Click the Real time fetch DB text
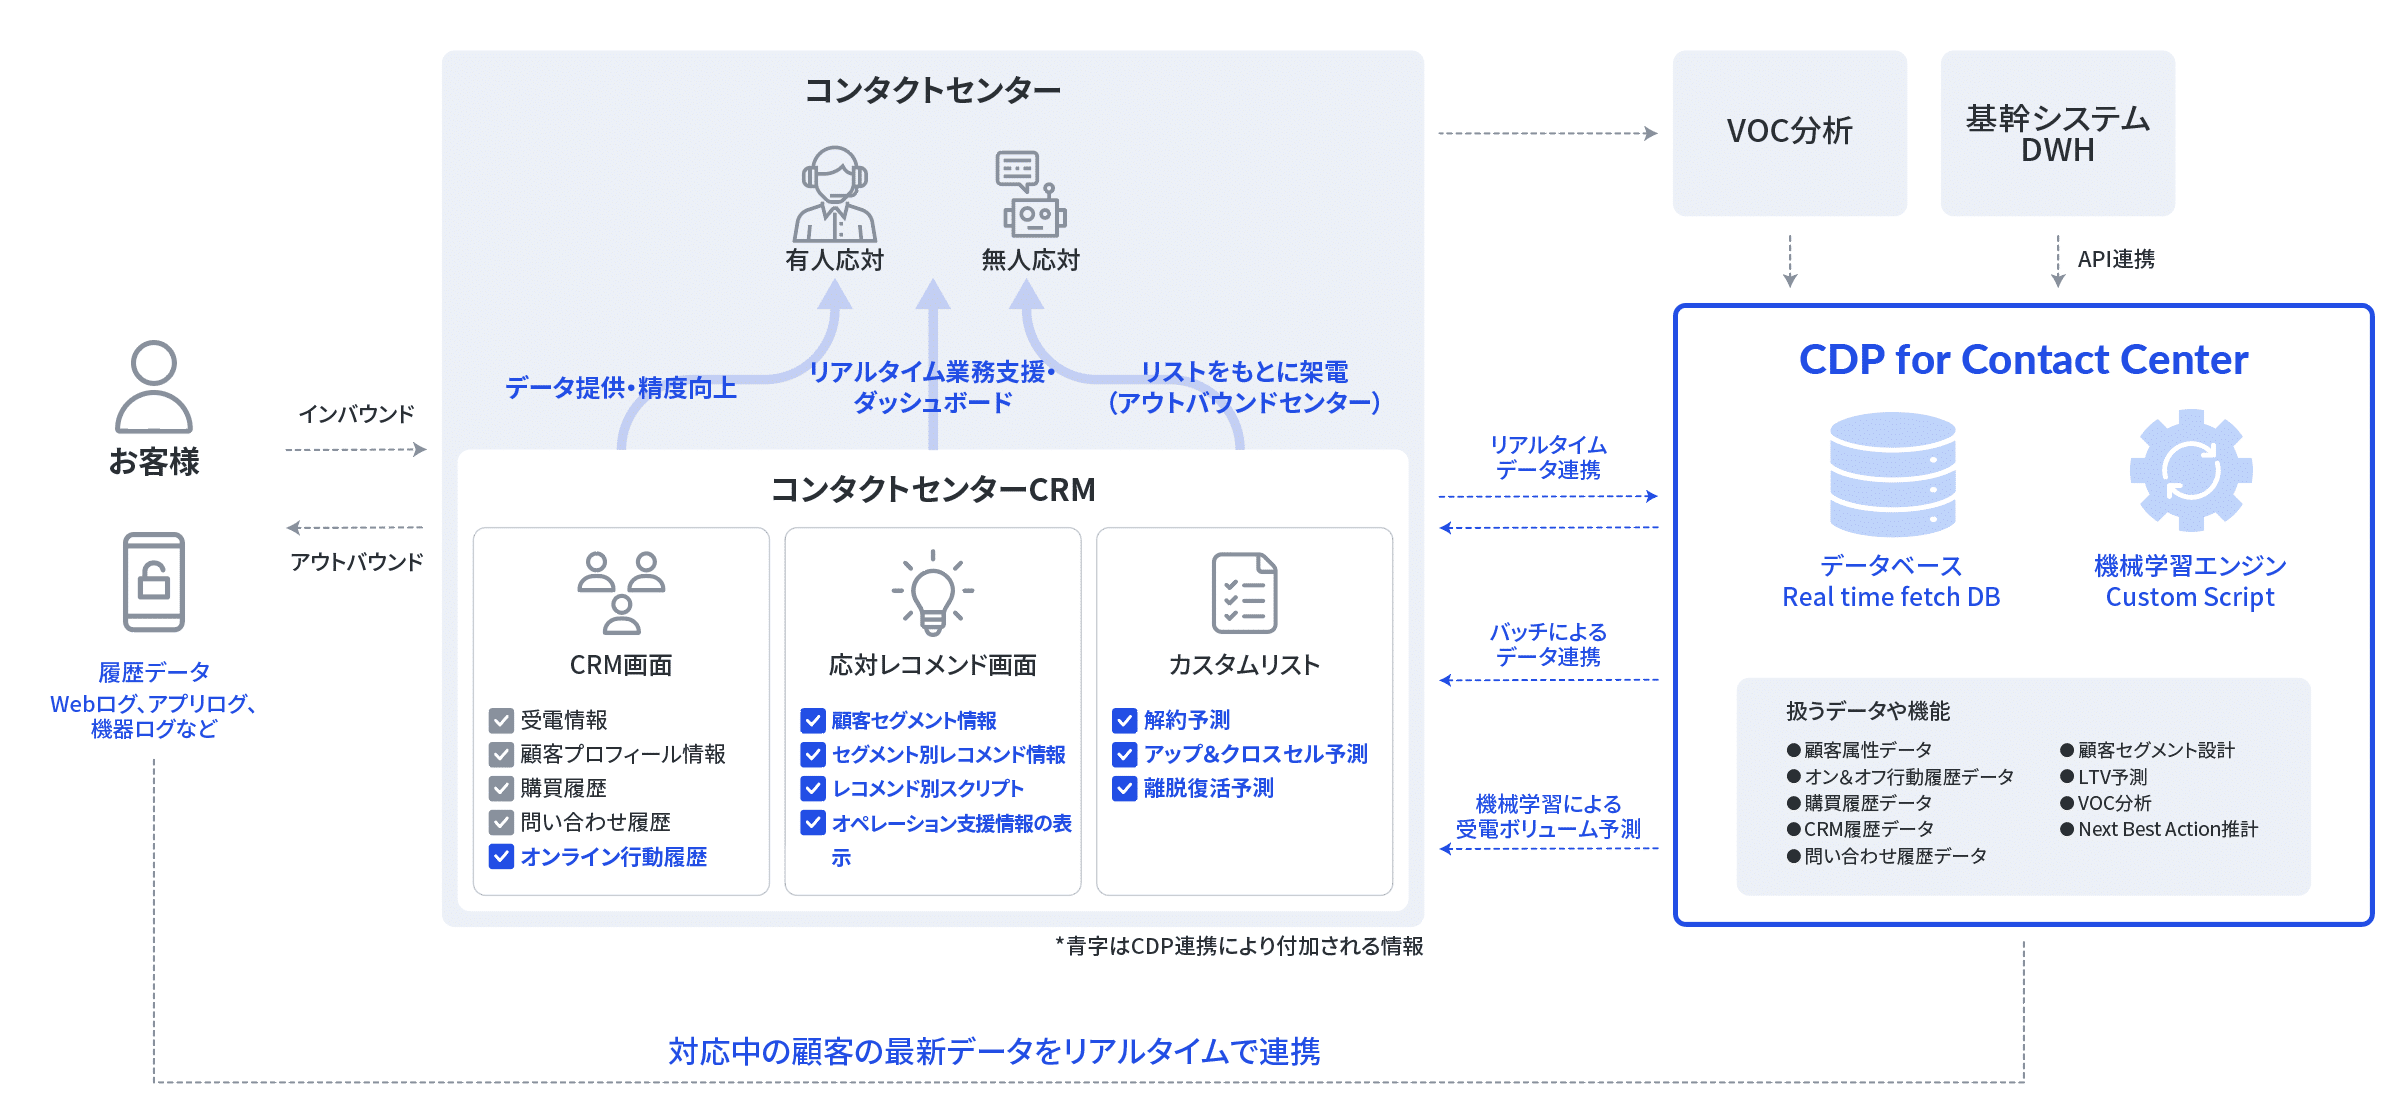 pyautogui.click(x=1891, y=597)
